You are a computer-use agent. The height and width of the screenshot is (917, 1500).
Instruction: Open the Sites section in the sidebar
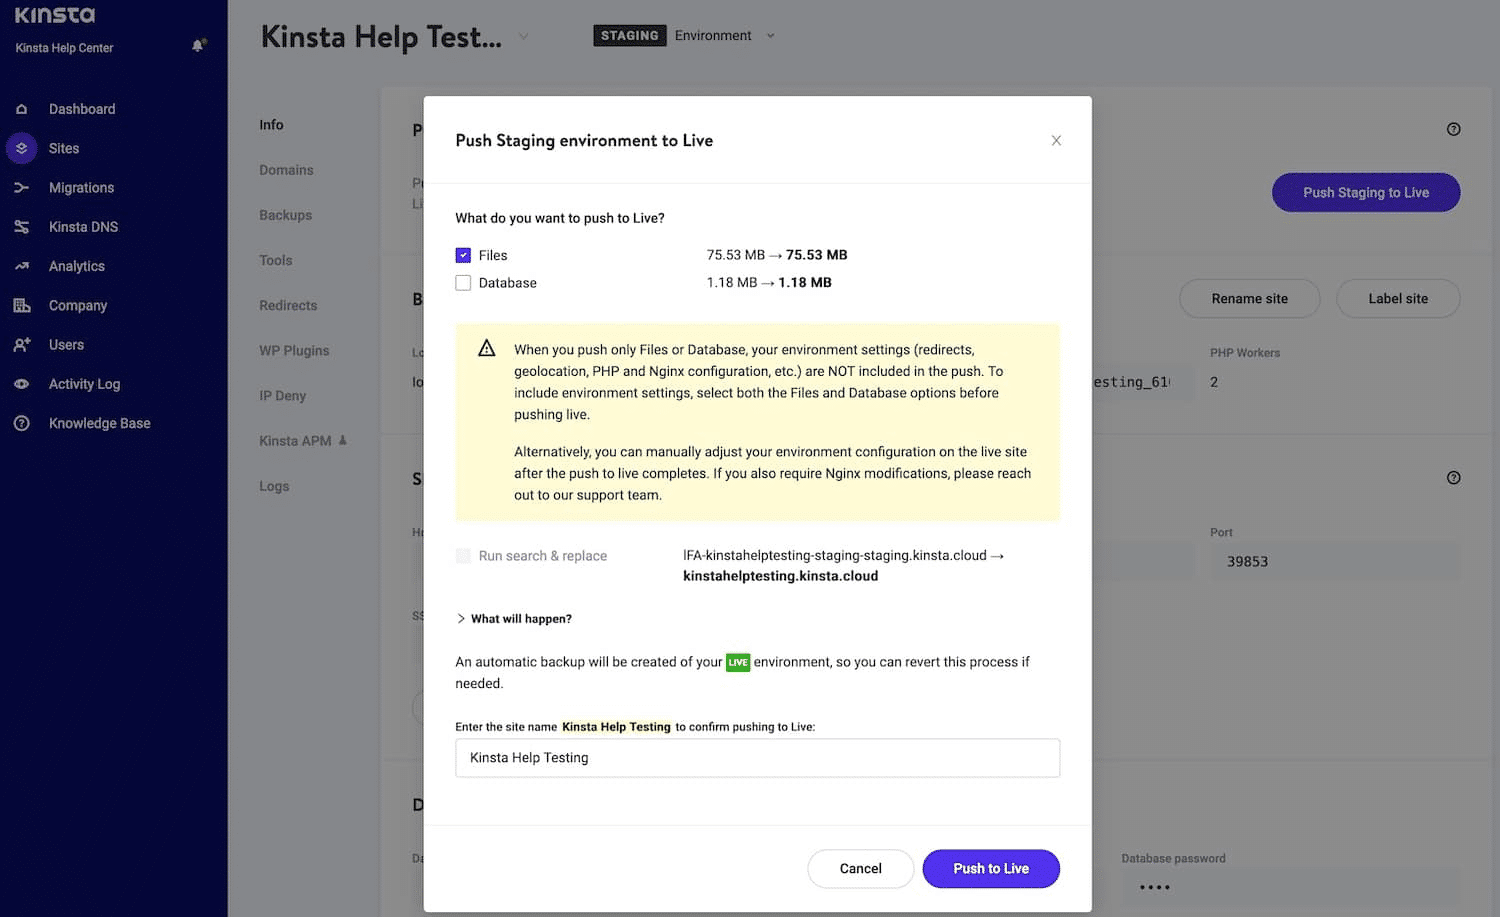point(63,148)
